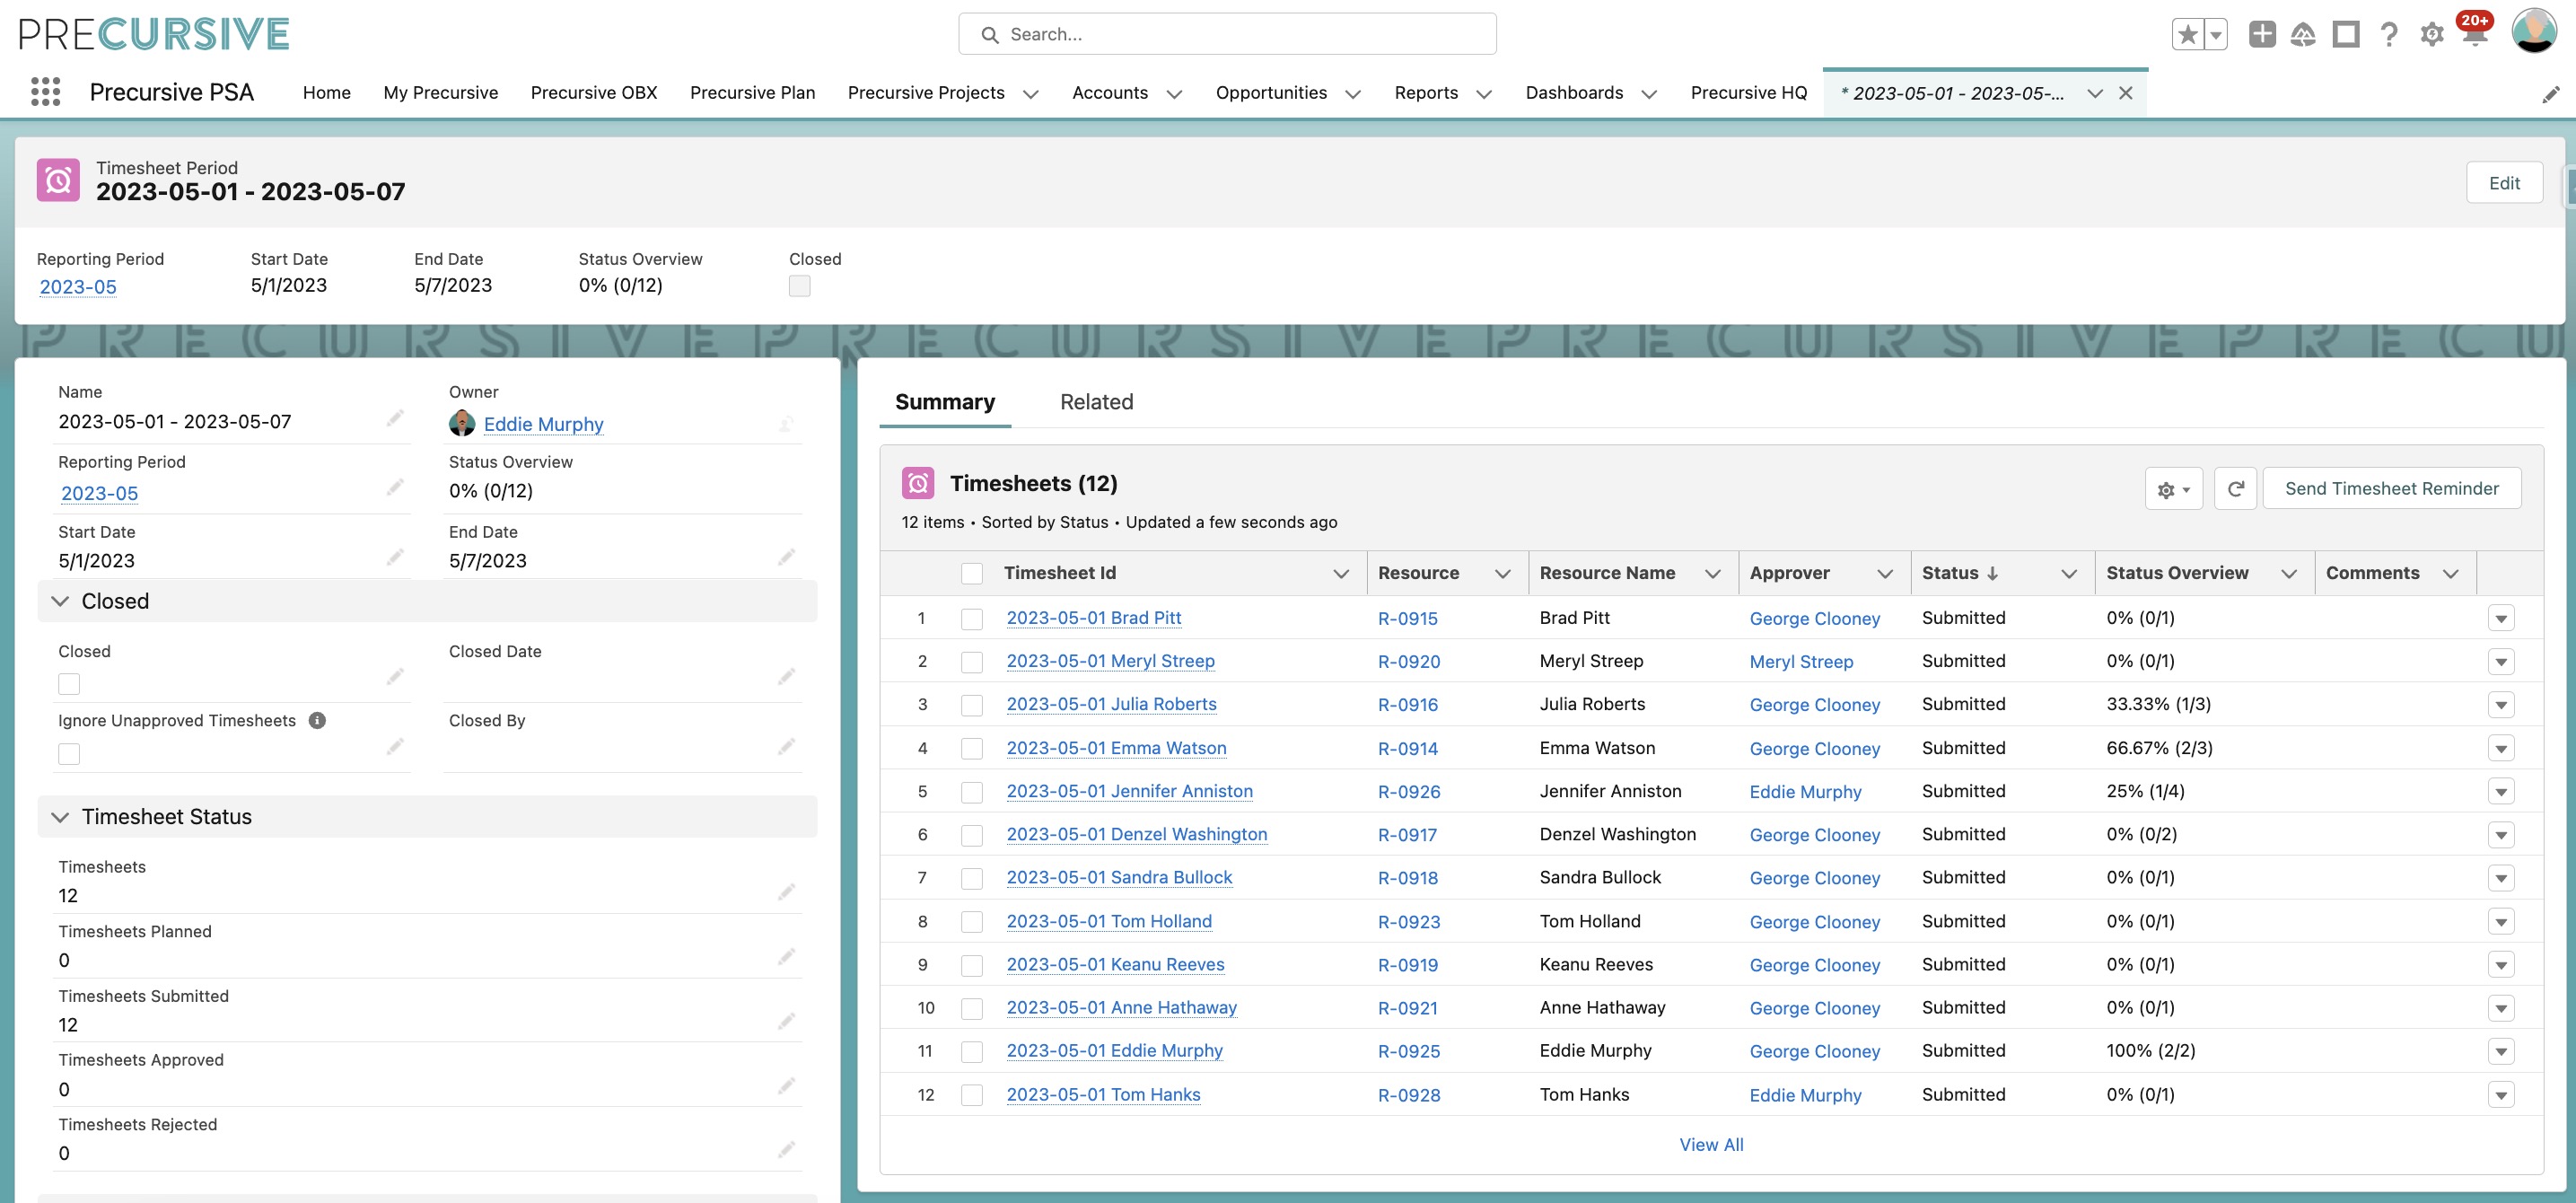Open the App Launcher waffle icon
The width and height of the screenshot is (2576, 1203).
pos(46,92)
